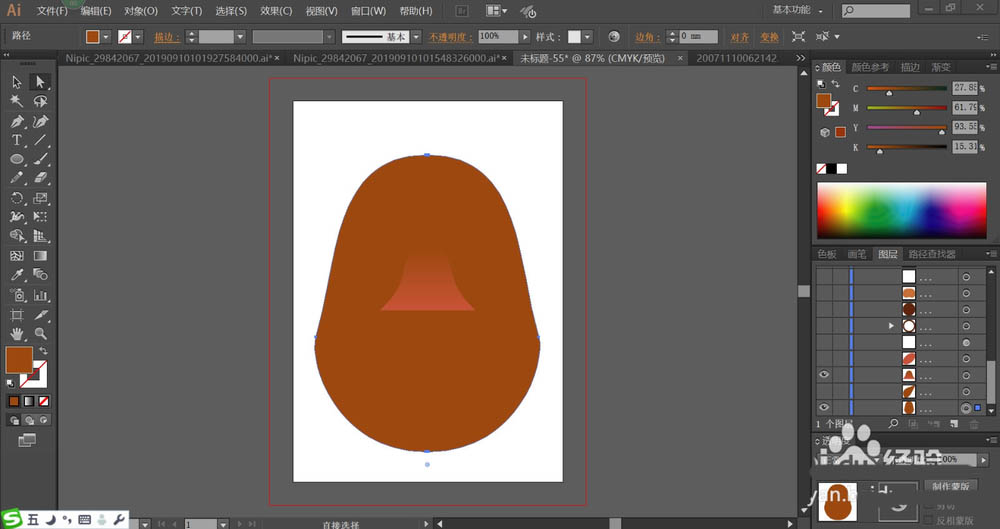Click the 不透明度 link
The height and width of the screenshot is (529, 1000).
click(x=450, y=37)
